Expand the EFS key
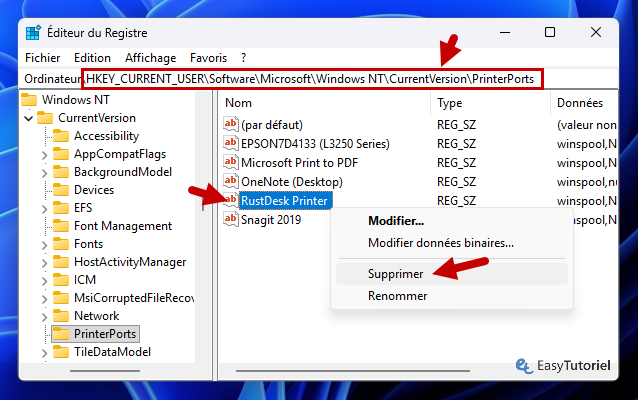 [44, 209]
